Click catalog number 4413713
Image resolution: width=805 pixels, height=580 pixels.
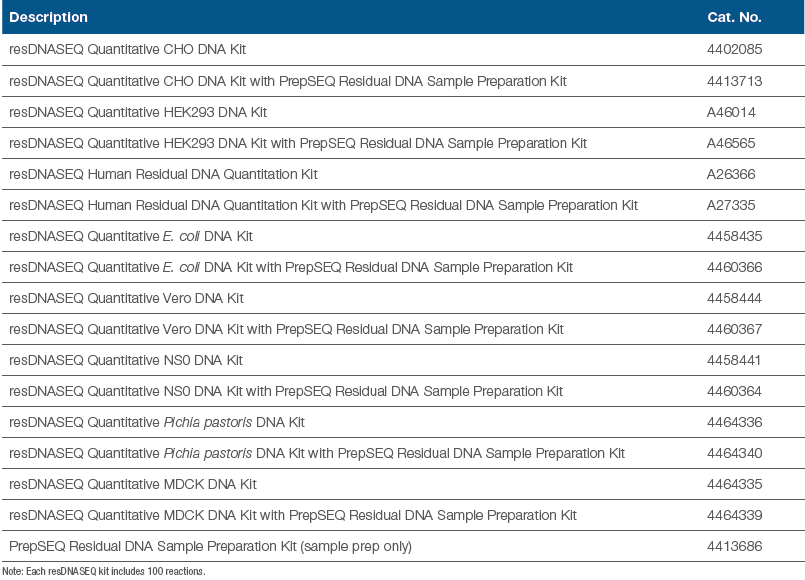coord(734,80)
